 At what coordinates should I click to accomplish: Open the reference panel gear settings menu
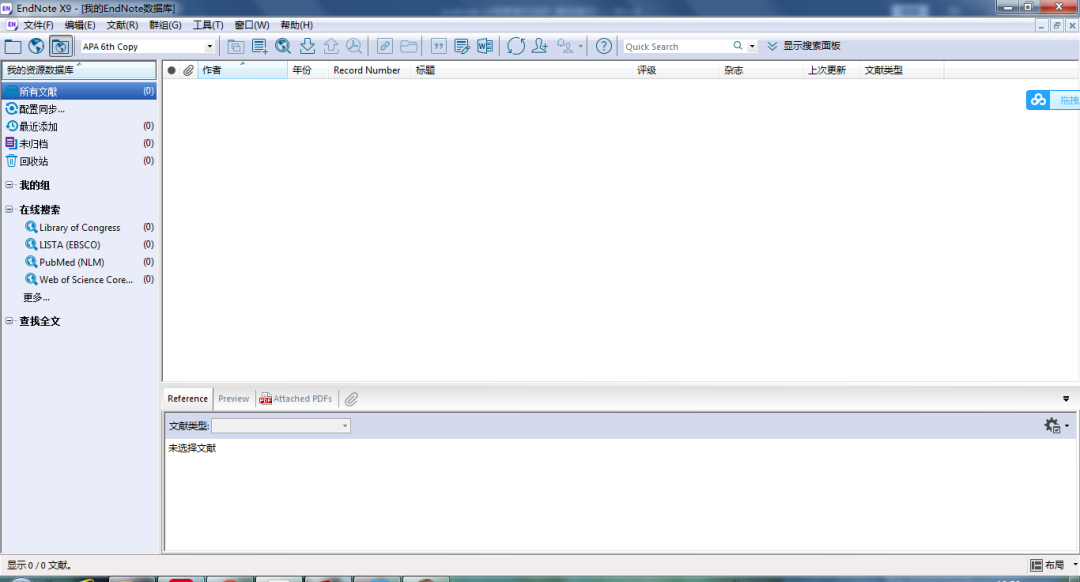[x=1057, y=426]
